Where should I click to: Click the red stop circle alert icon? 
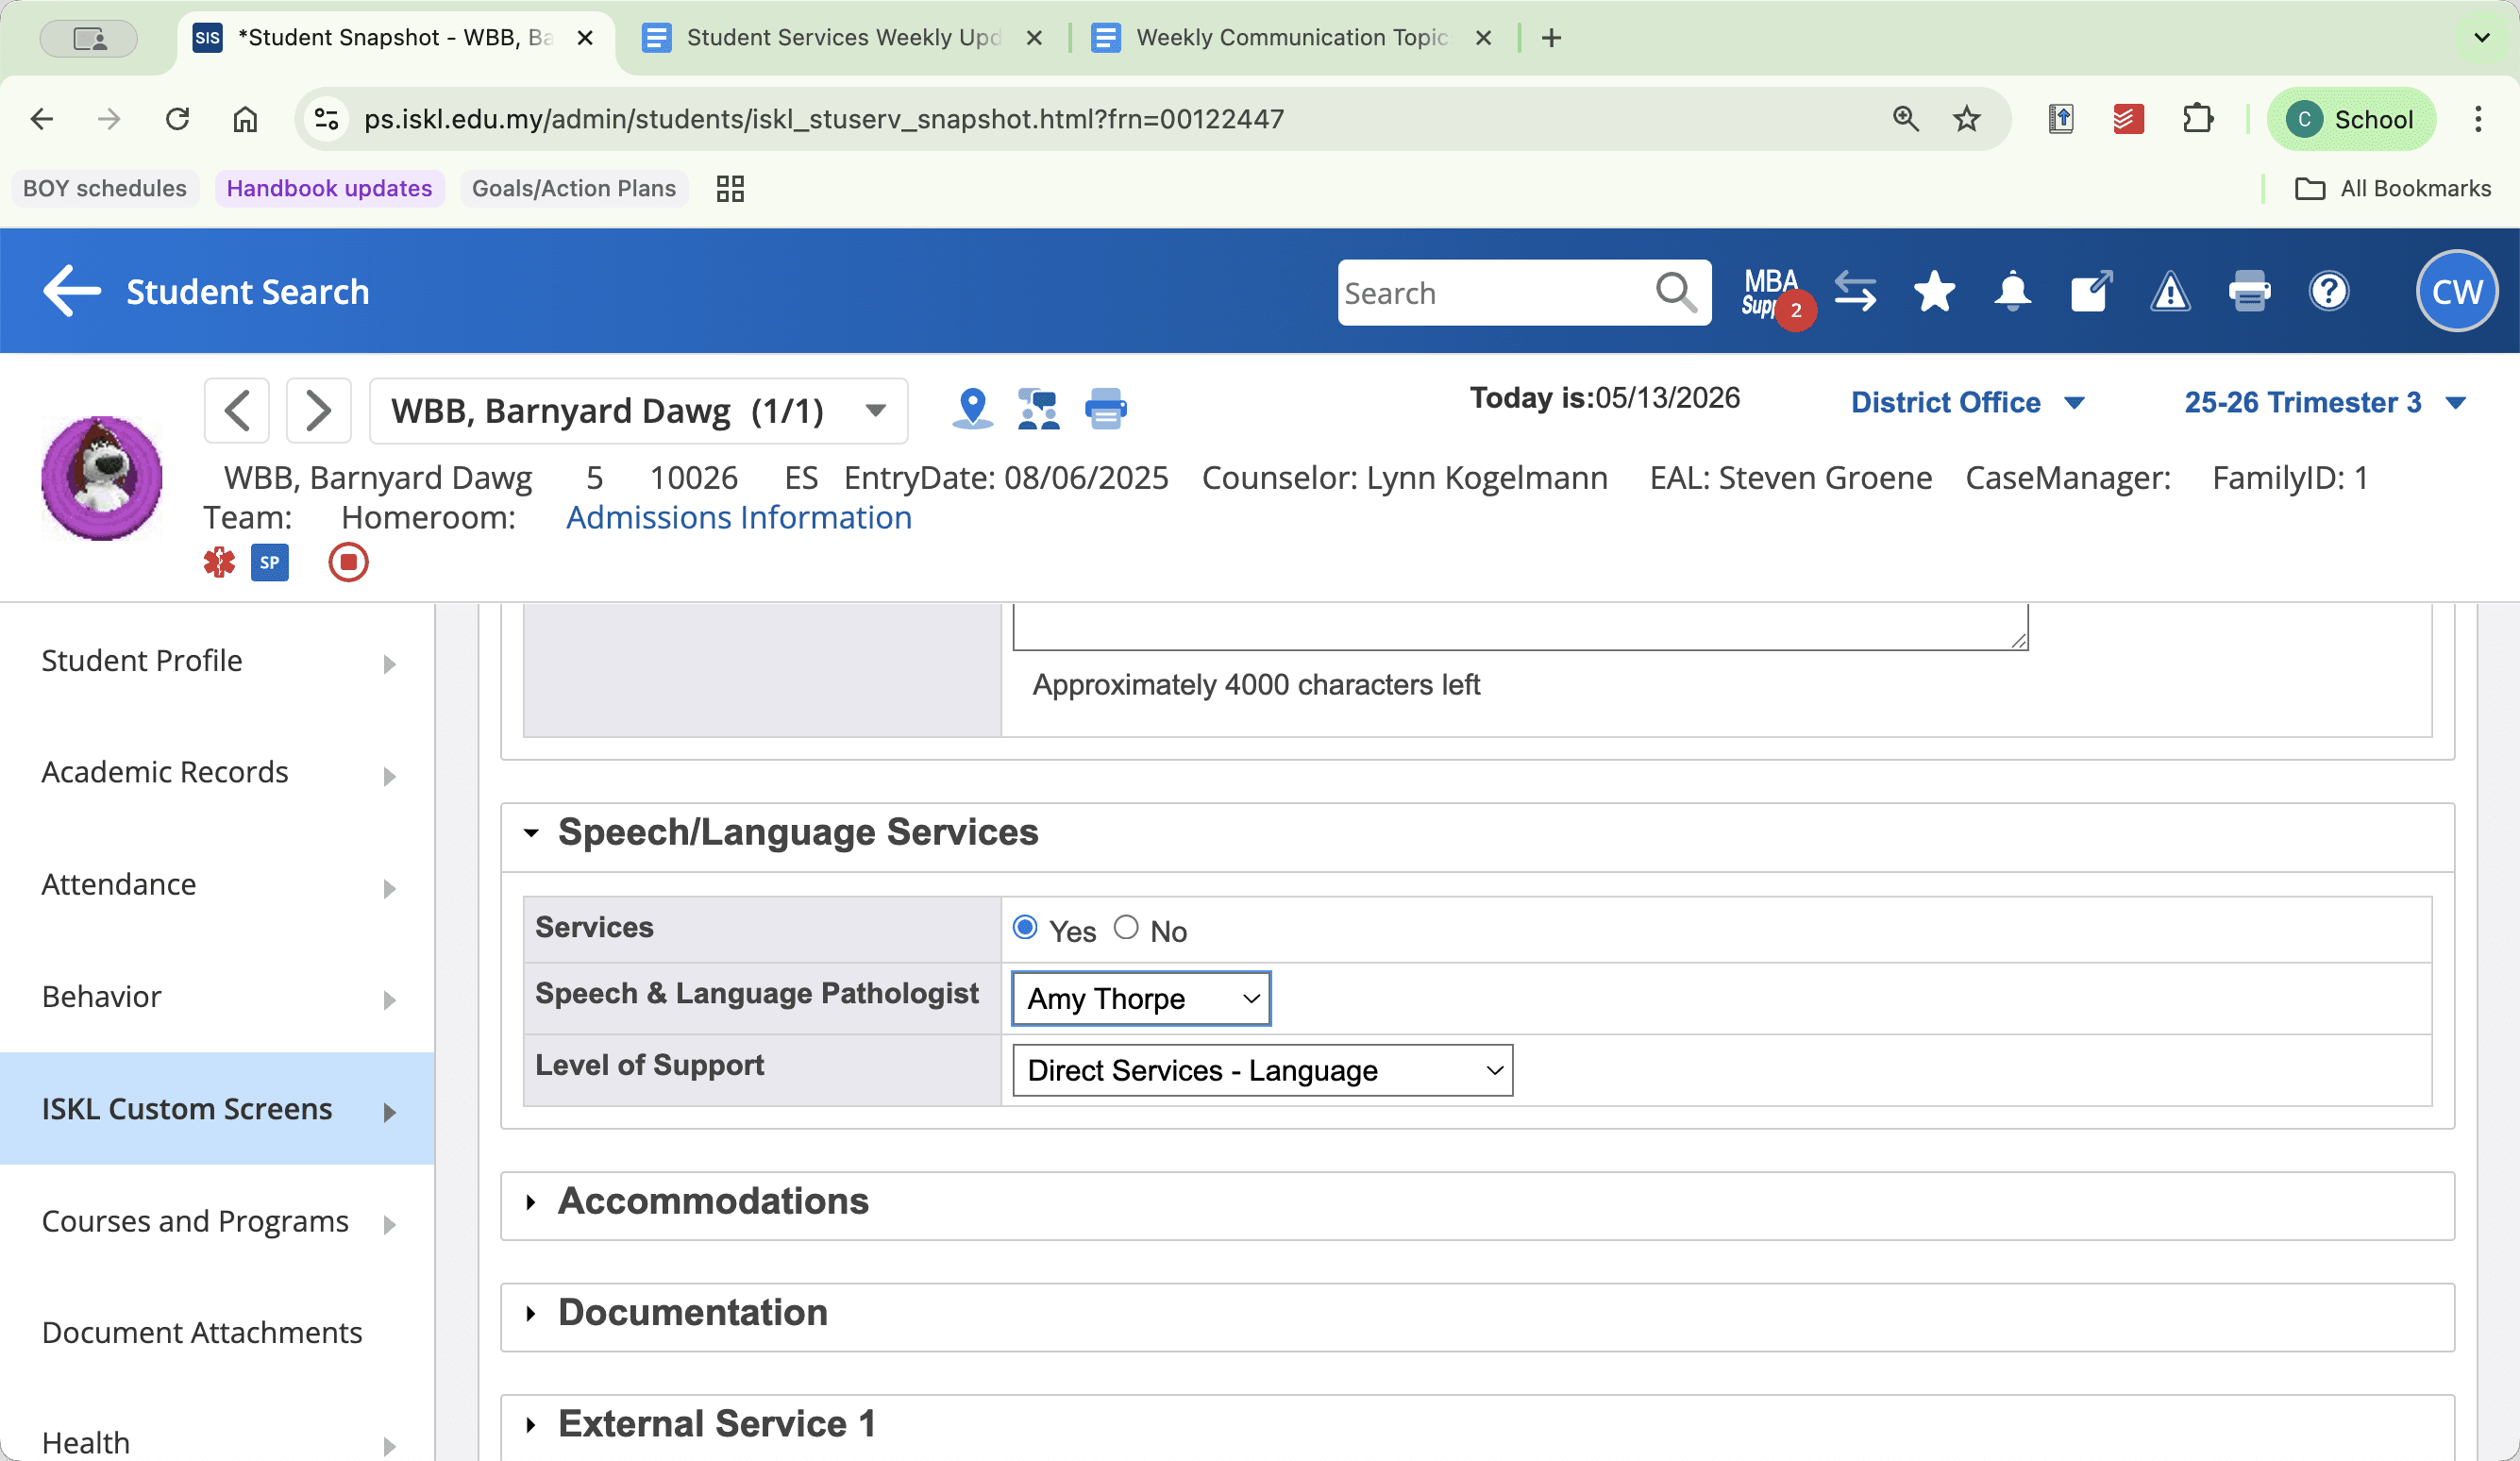(348, 562)
